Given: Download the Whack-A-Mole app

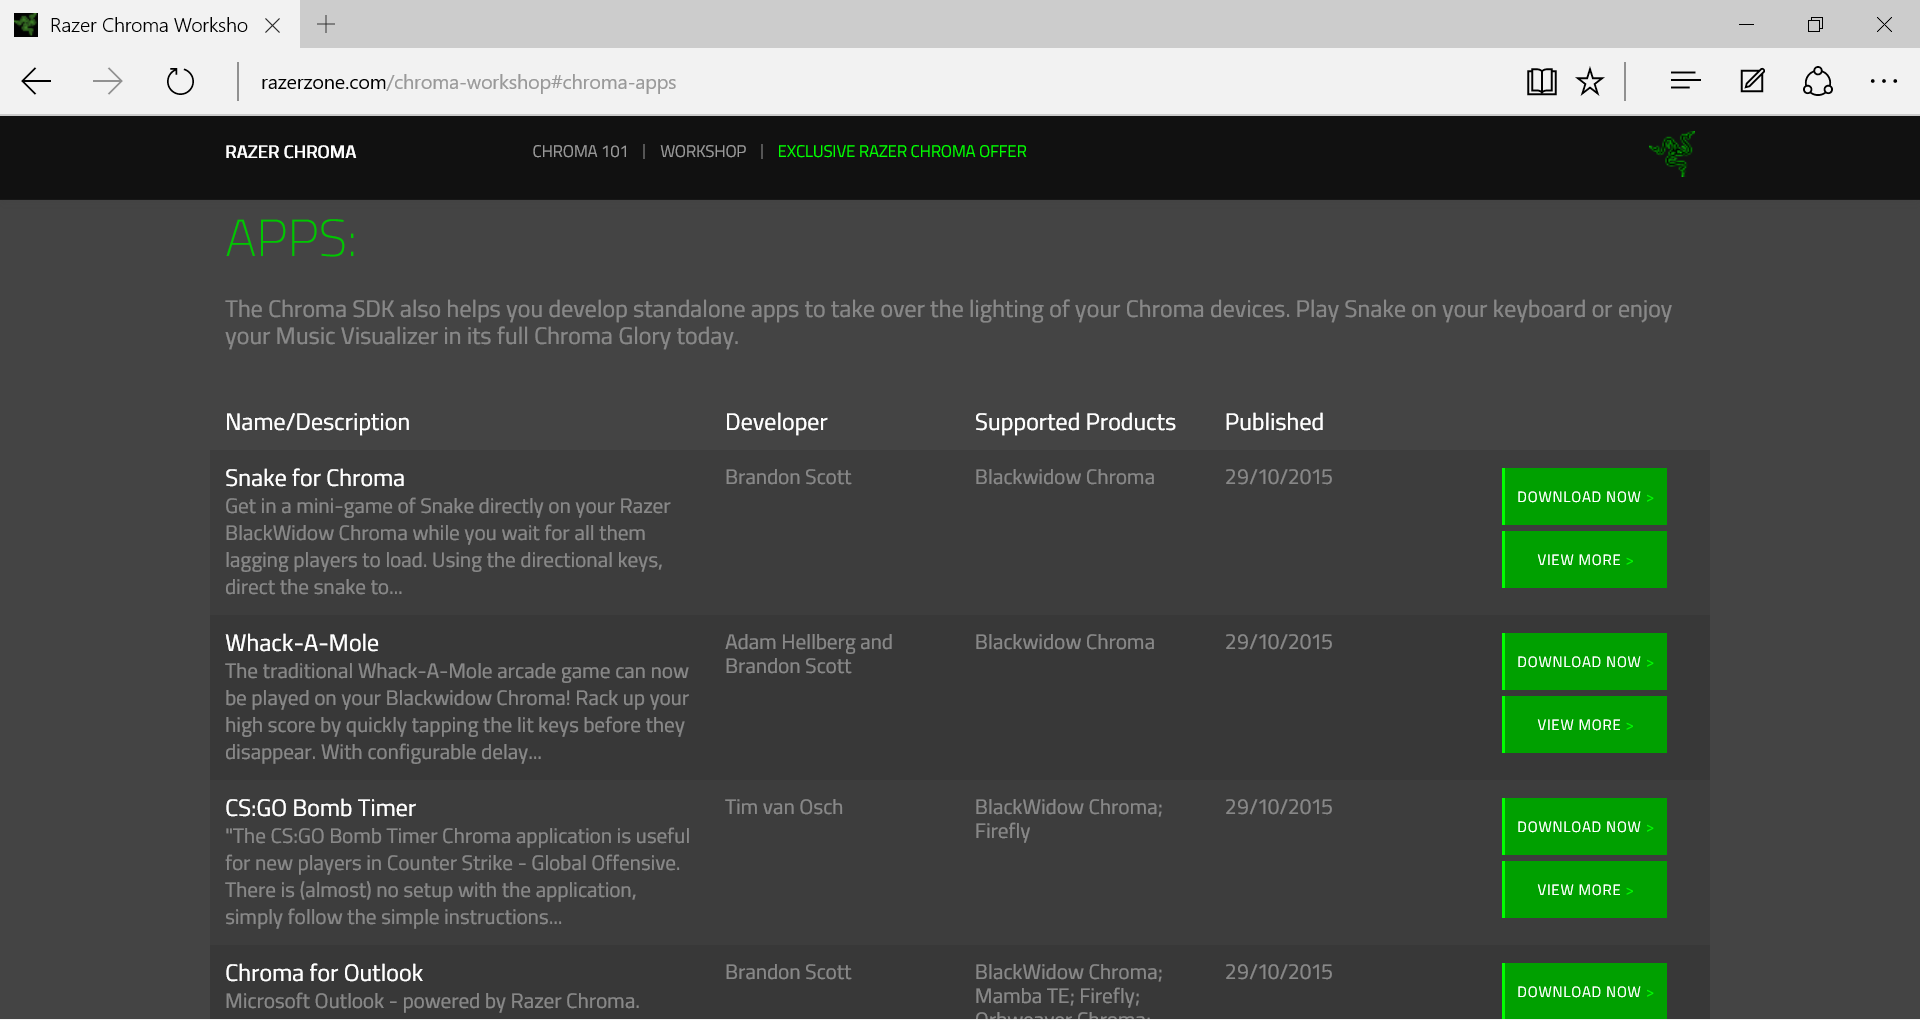Looking at the screenshot, I should click(x=1584, y=662).
